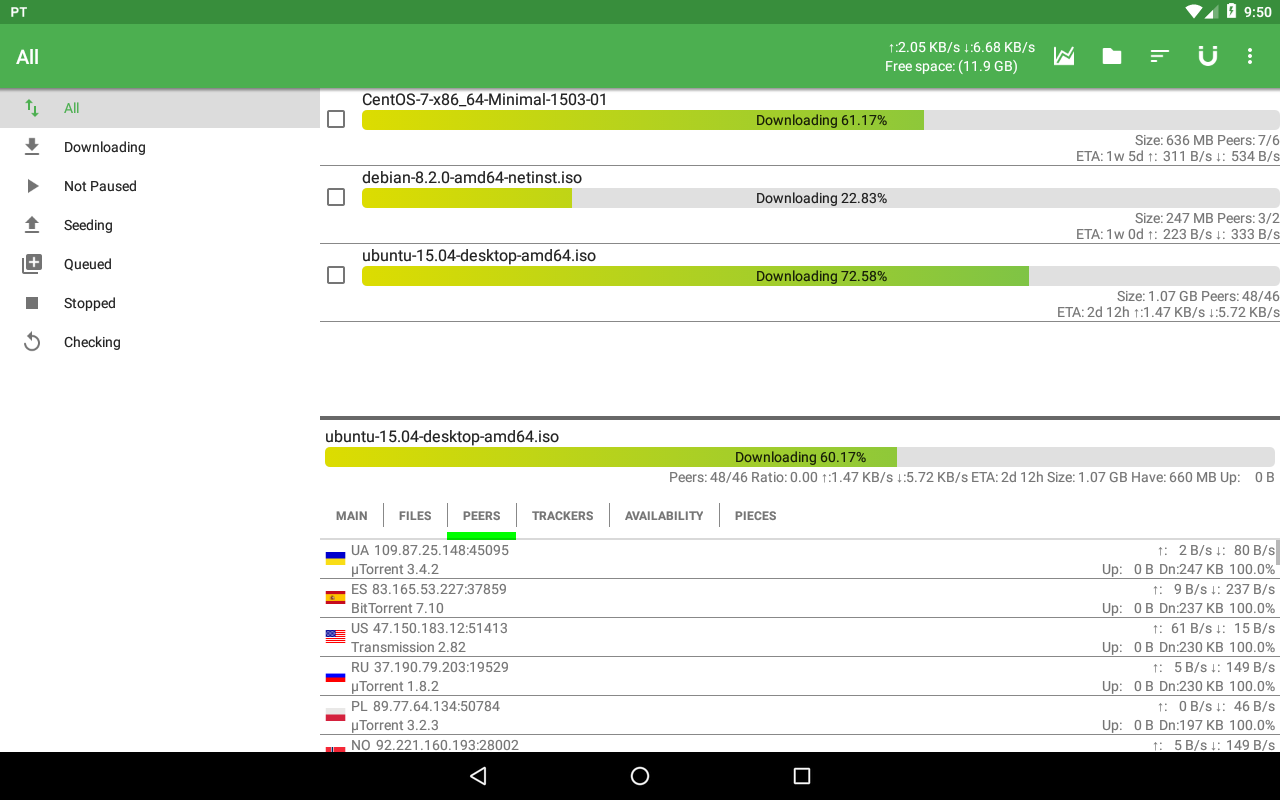1280x800 pixels.
Task: Tap the All title in the app bar
Action: (x=27, y=57)
